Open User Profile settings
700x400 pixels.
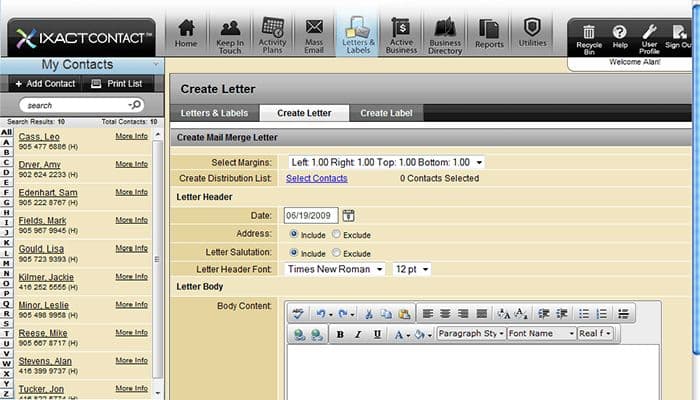click(650, 38)
